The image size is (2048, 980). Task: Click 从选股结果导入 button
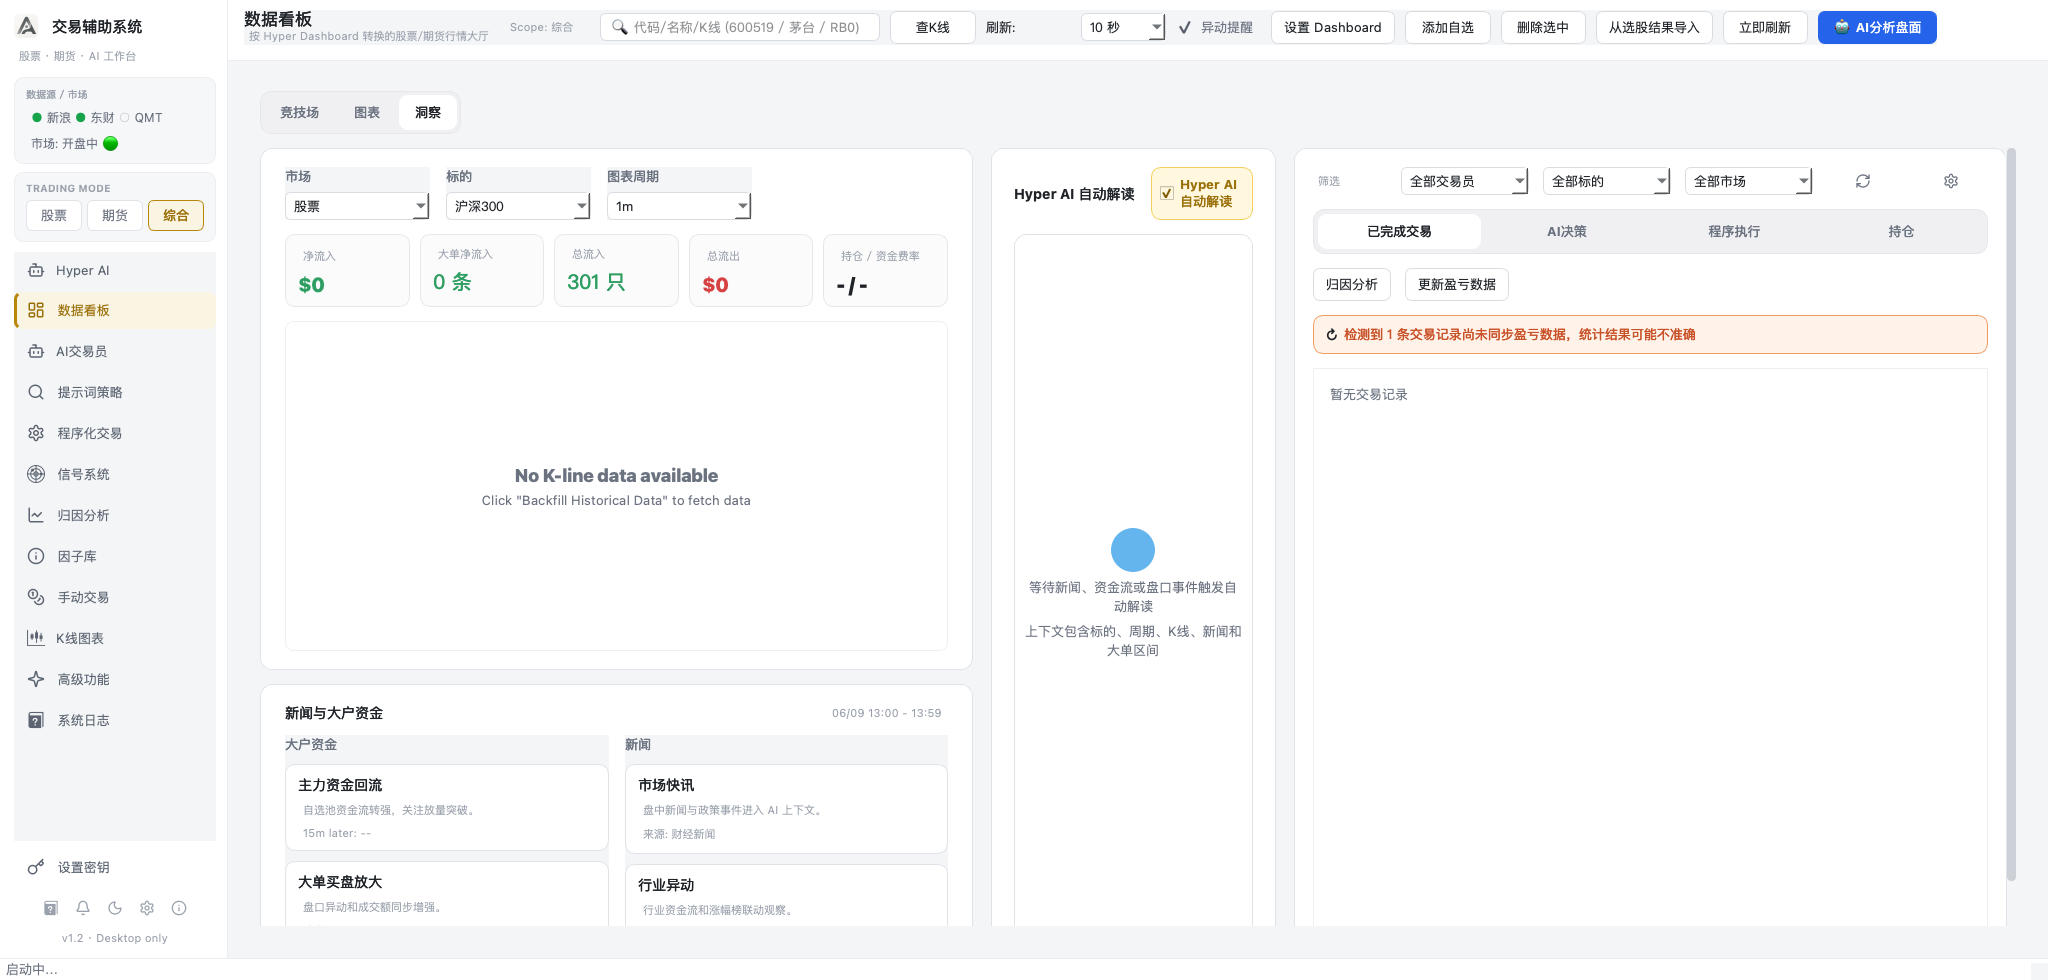pos(1654,27)
